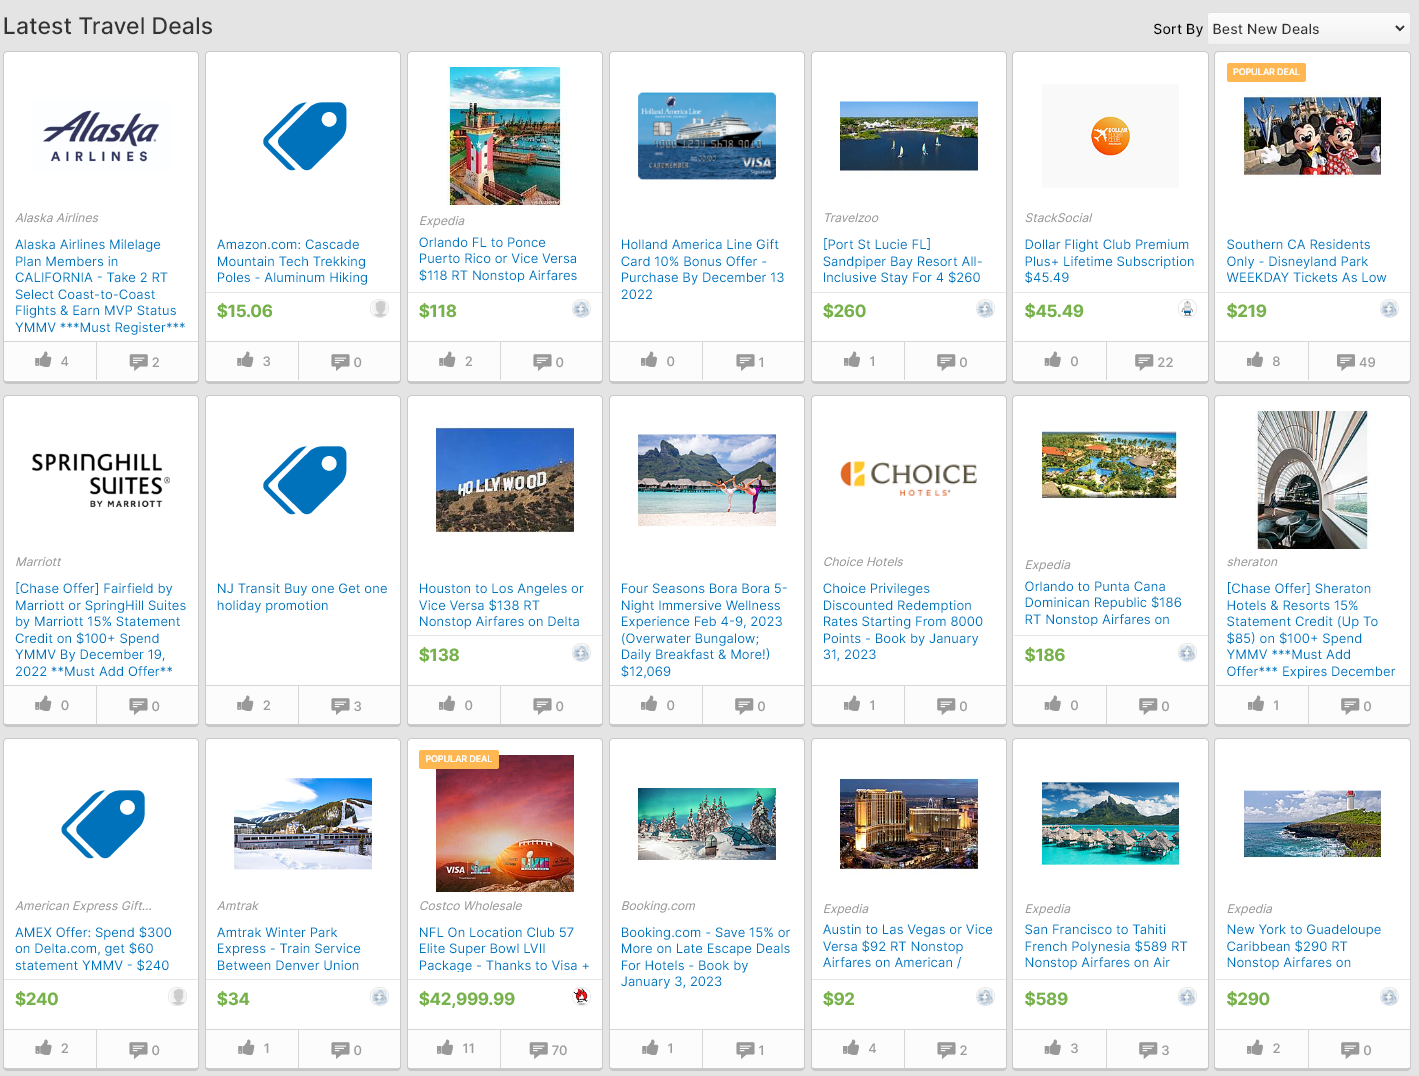Viewport: 1419px width, 1076px height.
Task: Click the user avatar on the $45.49 Dollar Flight Club deal
Action: 1187,309
